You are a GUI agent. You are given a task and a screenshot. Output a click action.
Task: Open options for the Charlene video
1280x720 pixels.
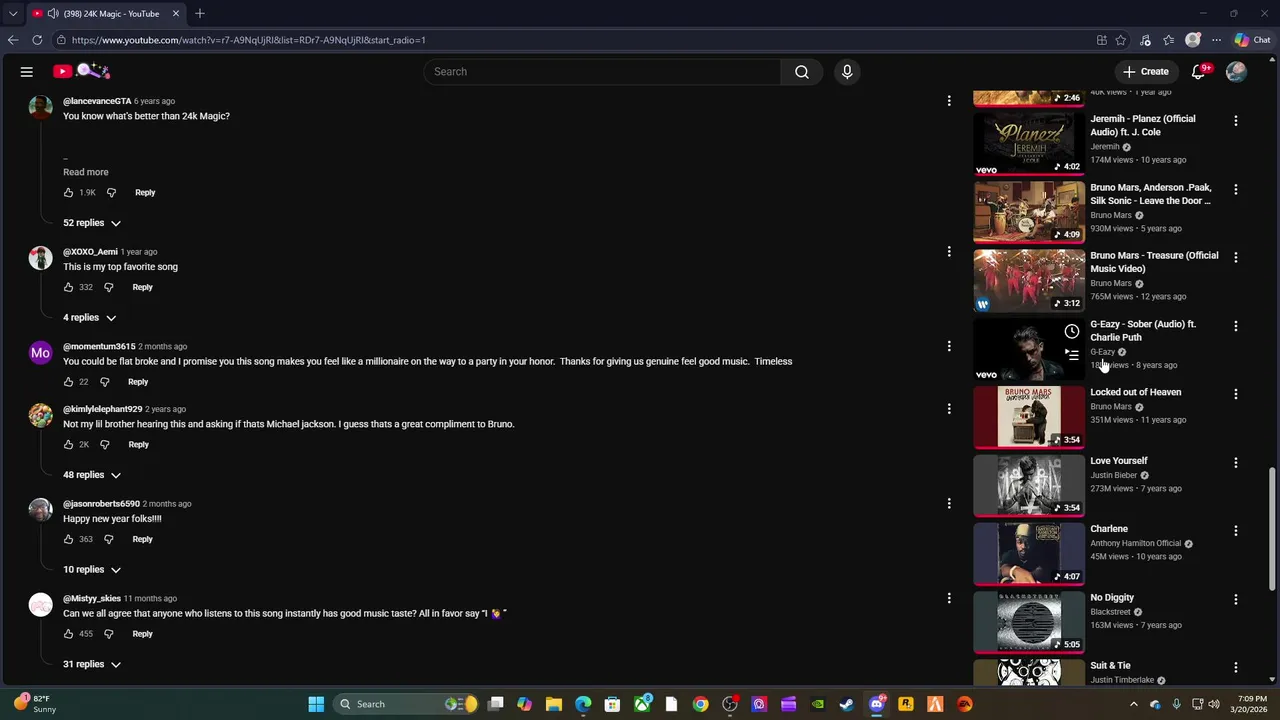coord(1236,531)
